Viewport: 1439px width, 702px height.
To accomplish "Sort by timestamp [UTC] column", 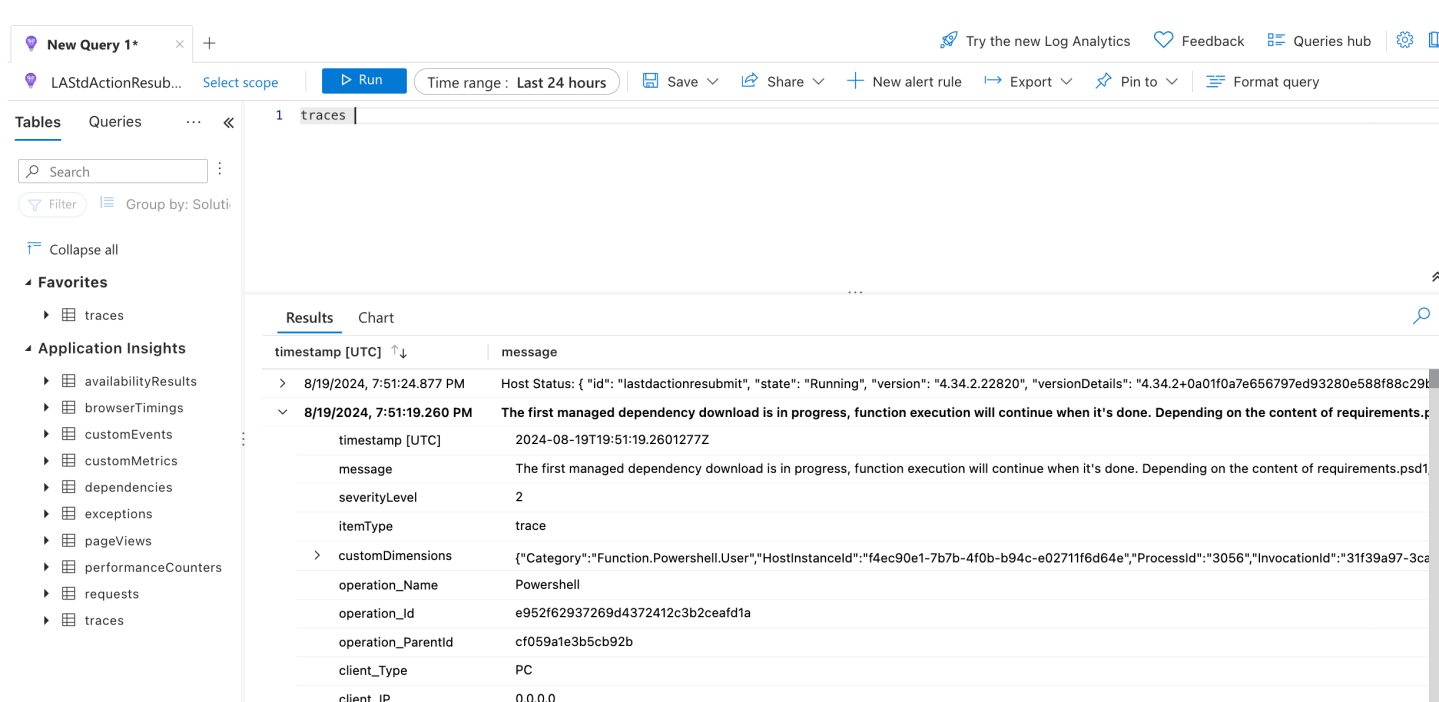I will click(340, 352).
